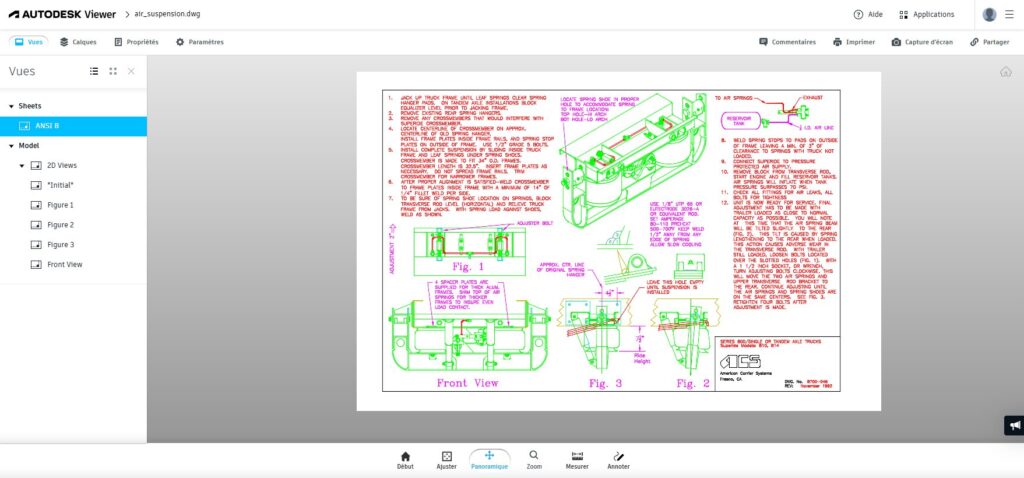Click the Fig. 2 label in drawing
Screen dimensions: 1024x478
coord(693,383)
